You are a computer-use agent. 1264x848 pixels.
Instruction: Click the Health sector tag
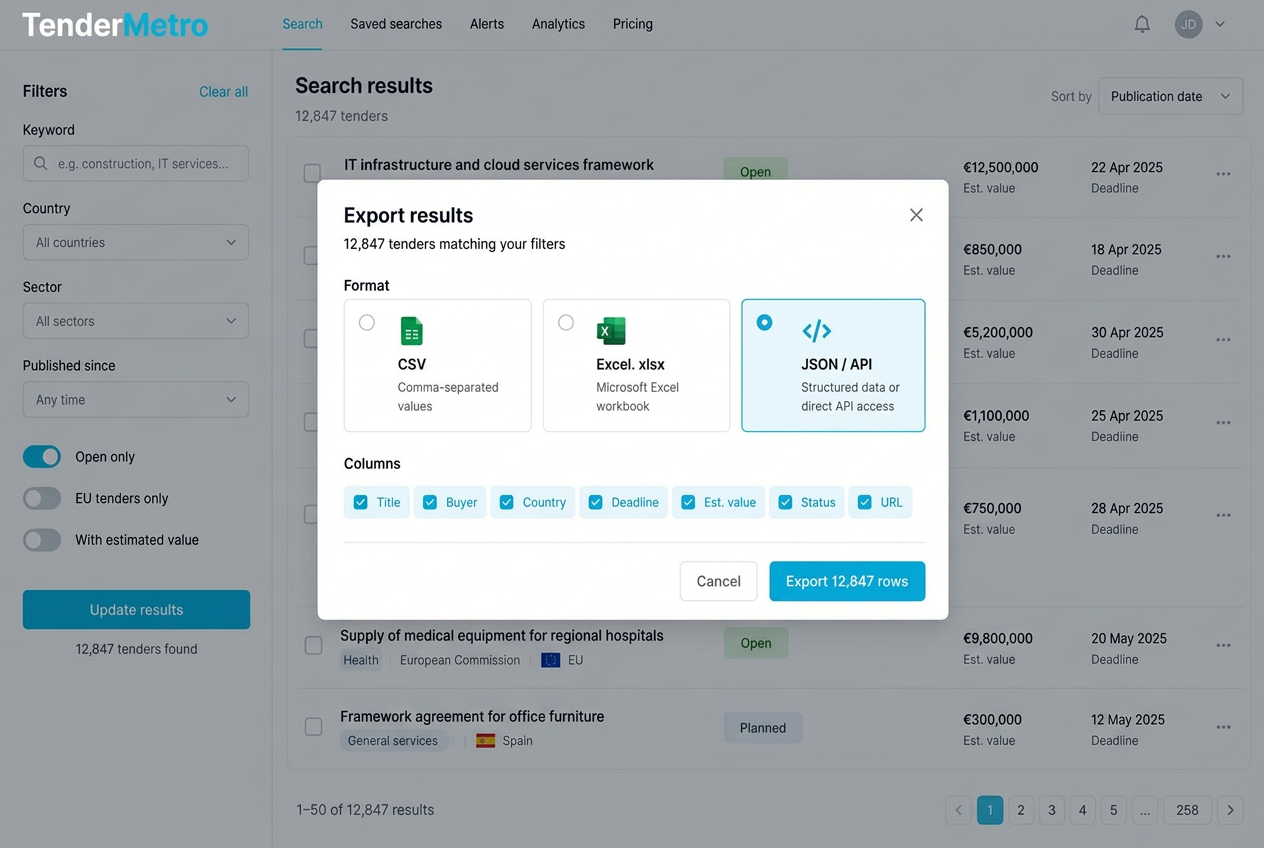tap(361, 660)
